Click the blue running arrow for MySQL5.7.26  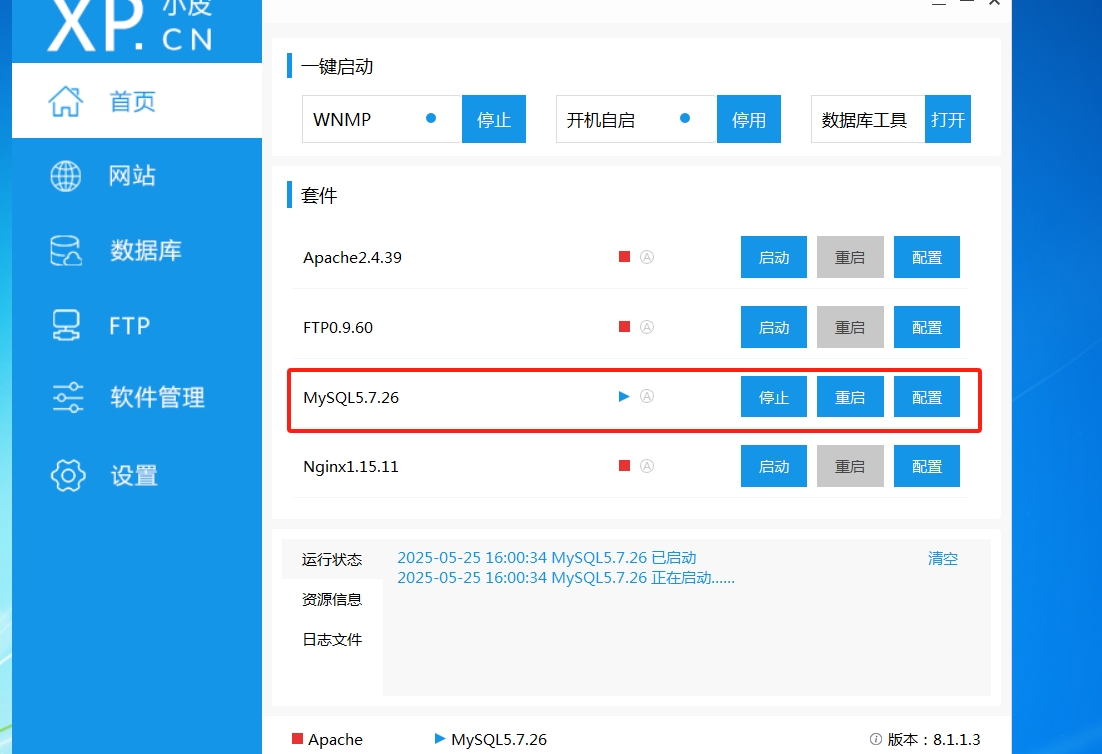click(624, 396)
